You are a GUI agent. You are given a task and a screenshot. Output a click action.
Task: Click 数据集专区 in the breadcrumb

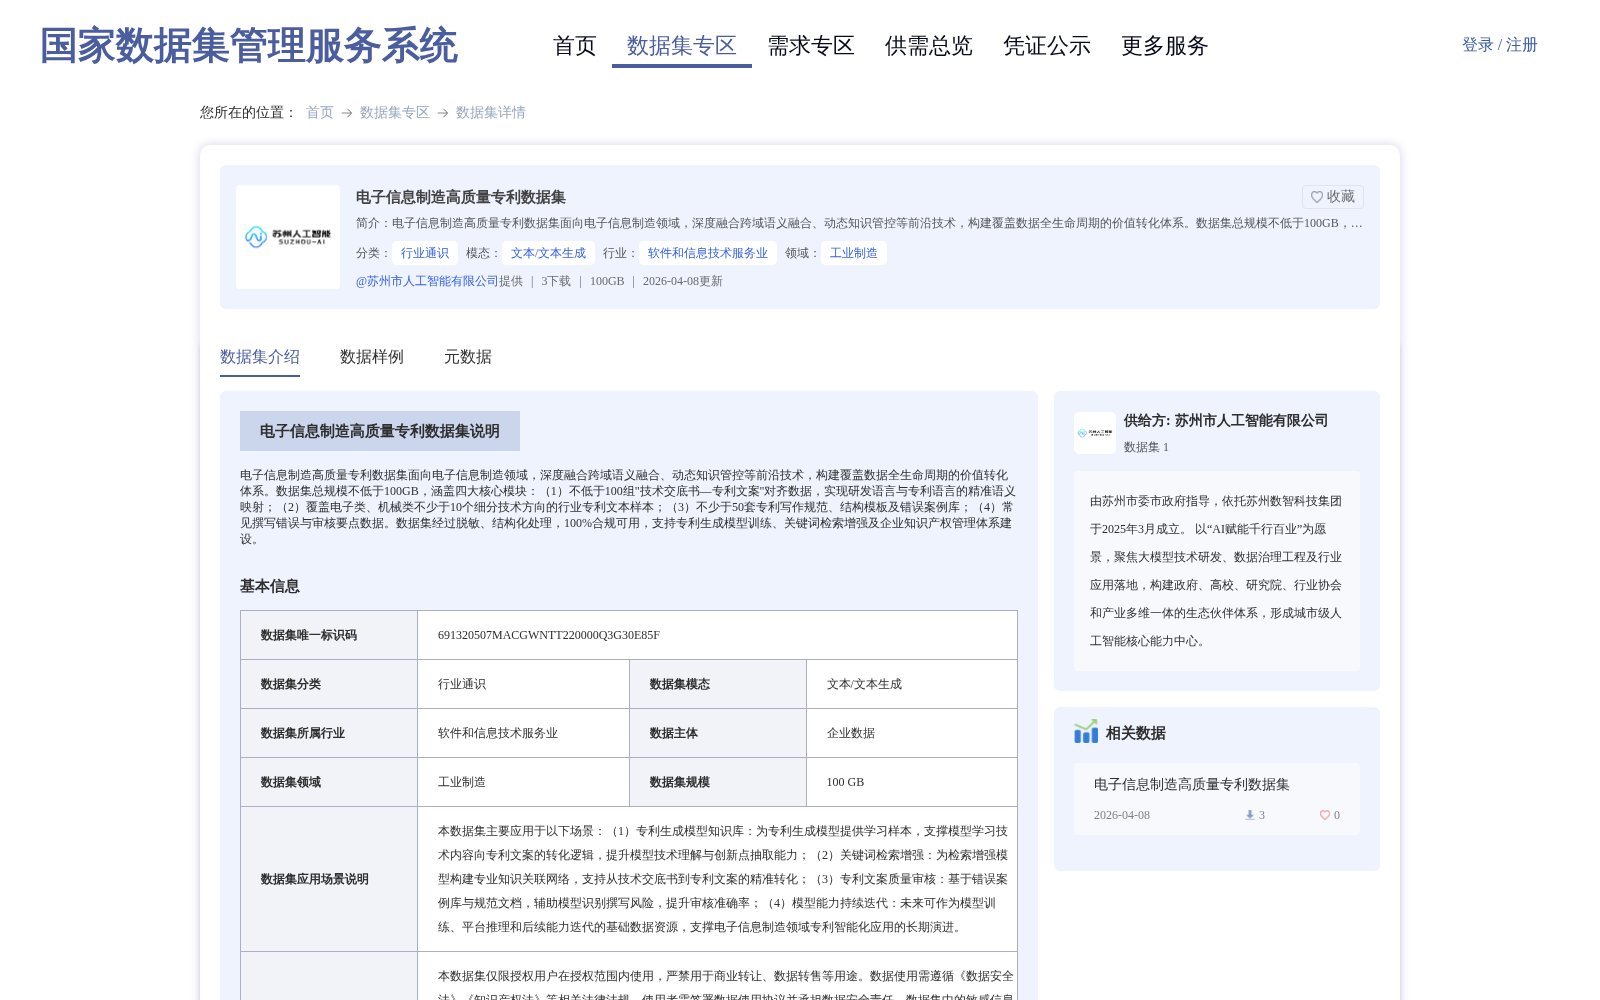(395, 113)
